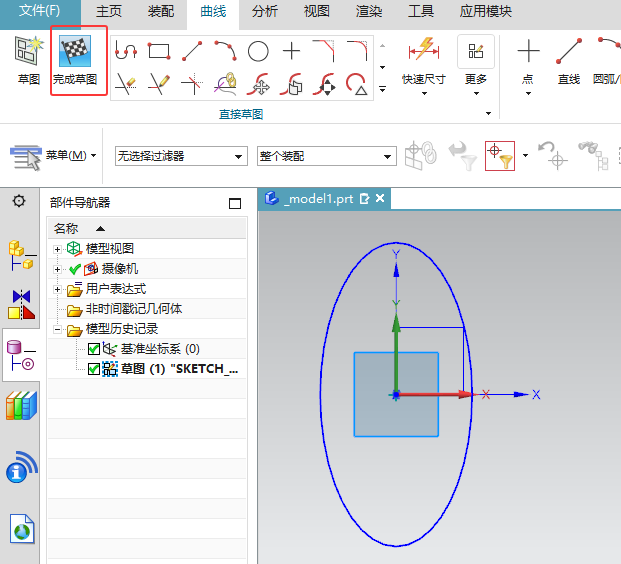Switch to the 装配 ribbon tab
Image resolution: width=621 pixels, height=564 pixels.
pos(161,11)
